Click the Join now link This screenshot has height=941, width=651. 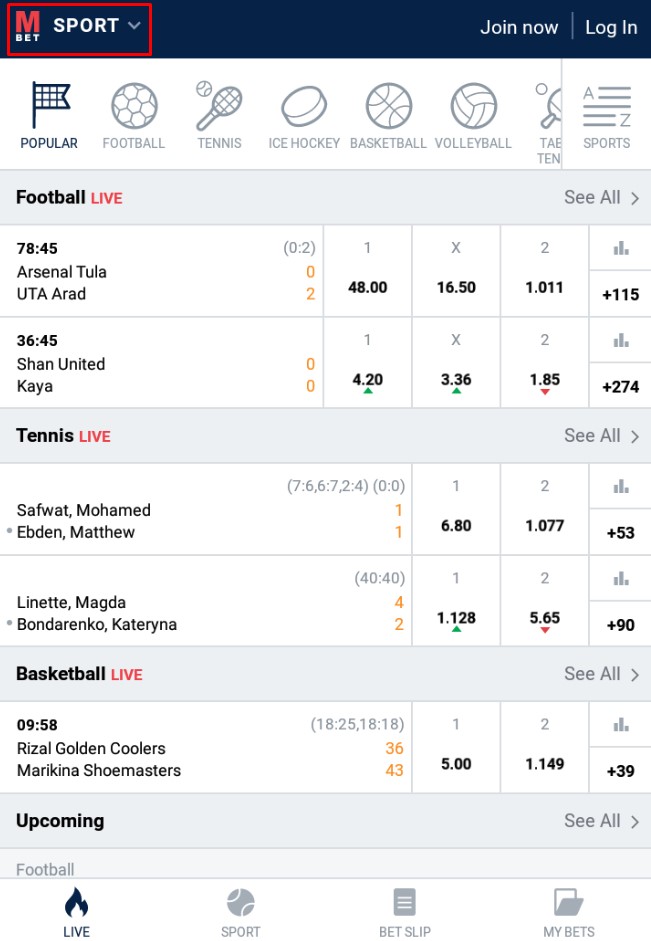tap(519, 27)
